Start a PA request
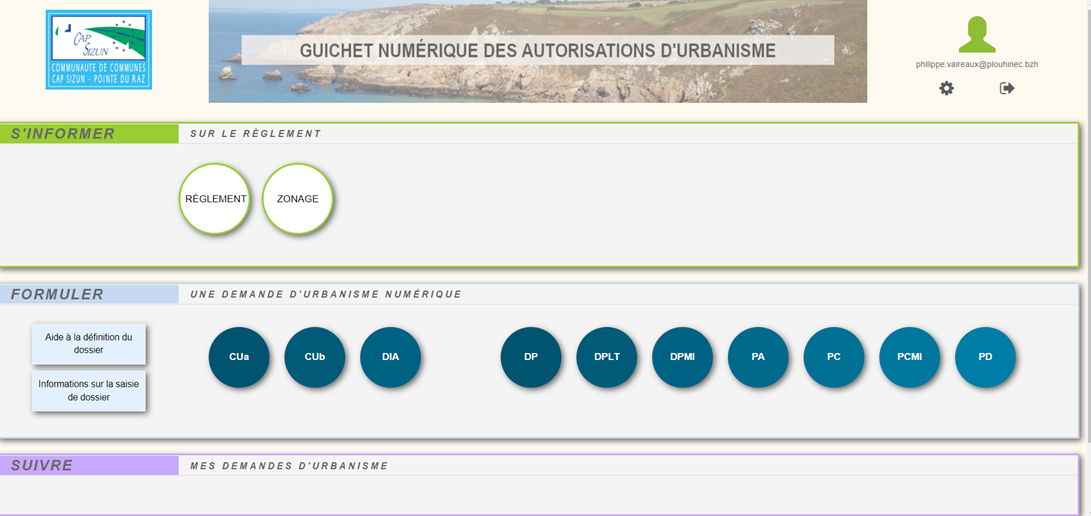Viewport: 1091px width, 516px height. pyautogui.click(x=758, y=357)
